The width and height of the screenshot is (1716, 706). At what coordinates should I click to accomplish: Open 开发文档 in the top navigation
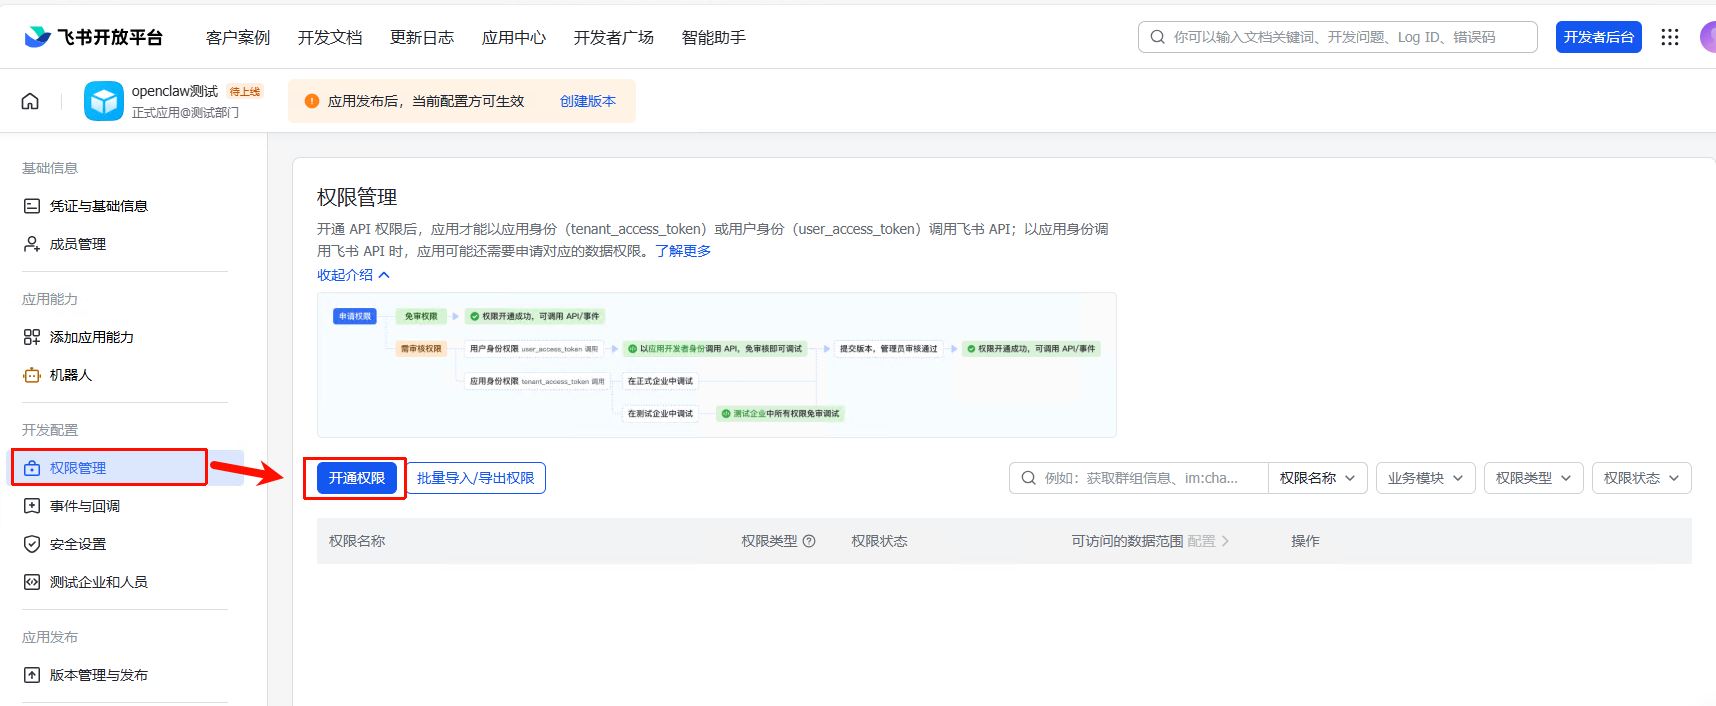click(x=330, y=37)
